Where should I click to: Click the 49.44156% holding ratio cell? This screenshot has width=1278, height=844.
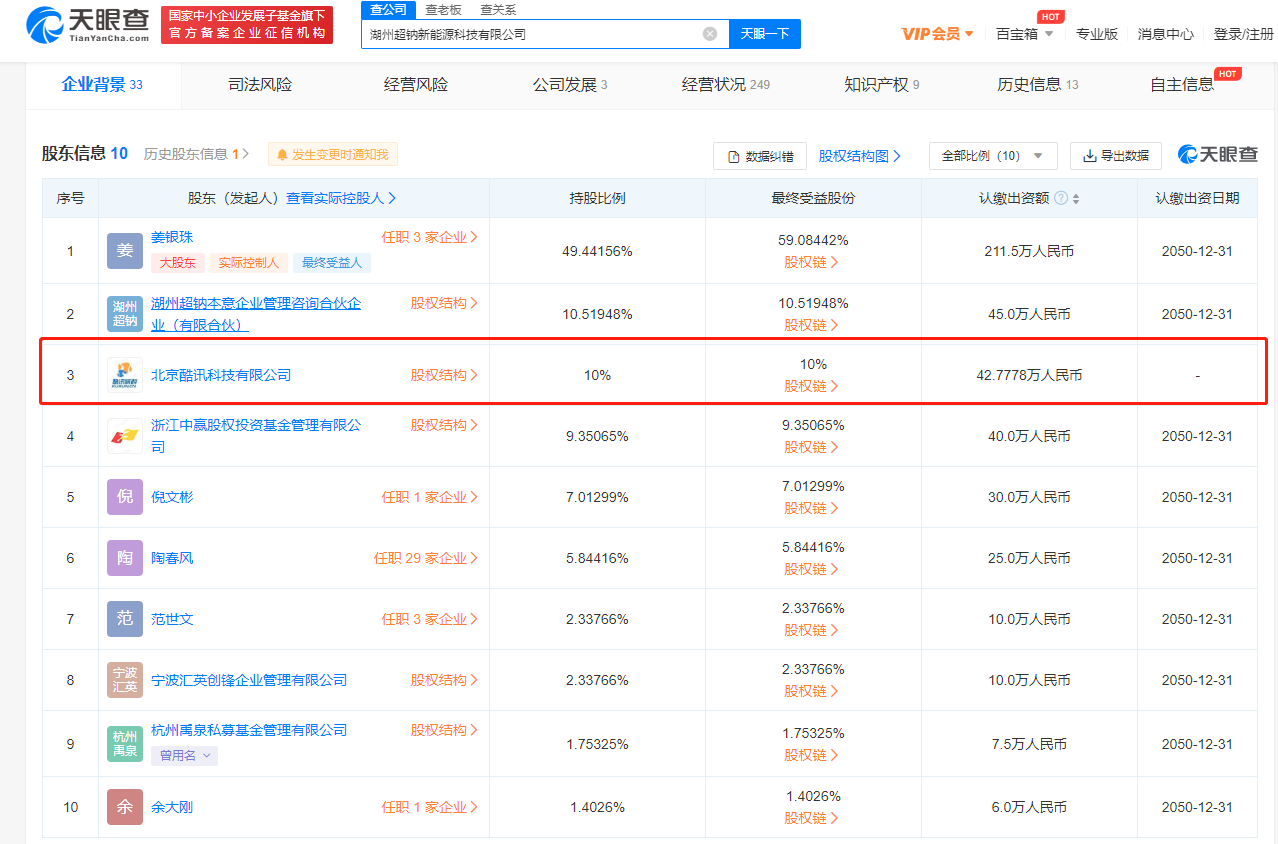tap(597, 251)
